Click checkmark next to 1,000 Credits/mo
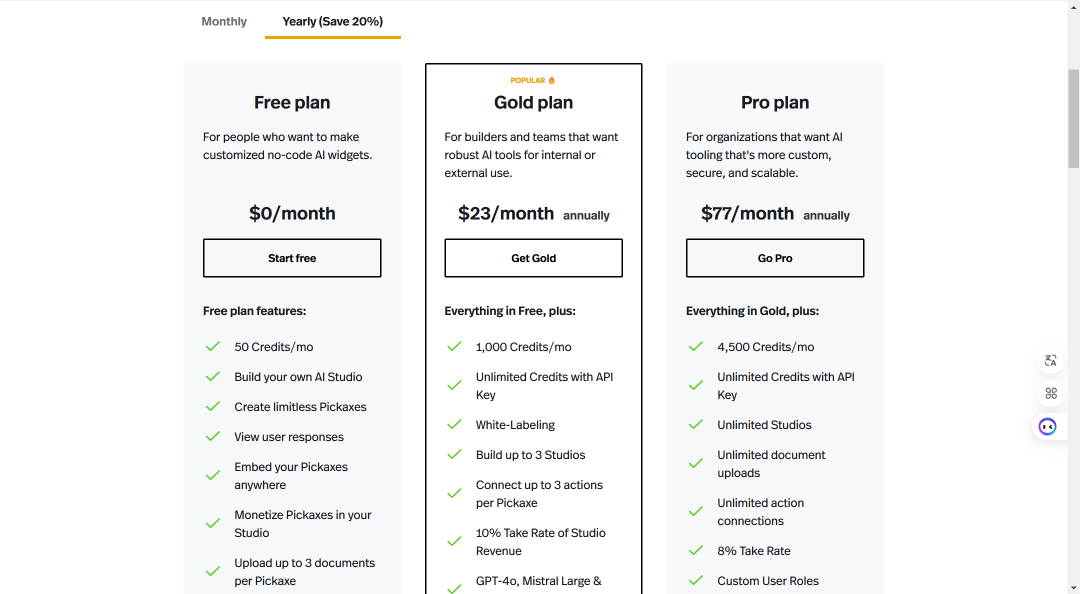The image size is (1080, 594). click(454, 347)
